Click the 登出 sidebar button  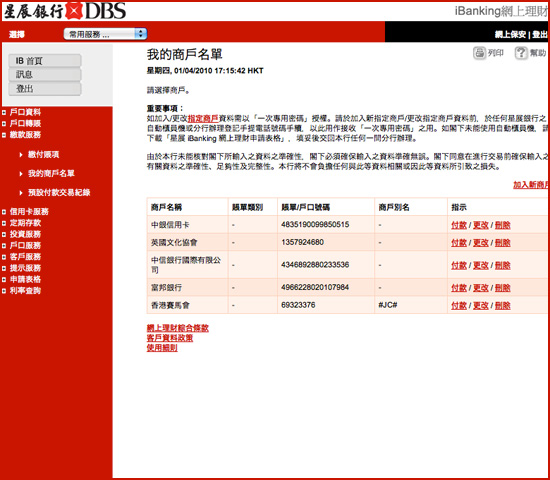(45, 88)
